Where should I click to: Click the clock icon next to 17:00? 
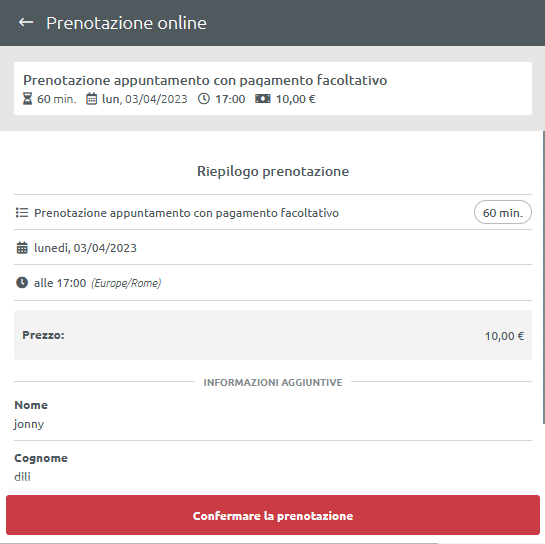tap(204, 99)
